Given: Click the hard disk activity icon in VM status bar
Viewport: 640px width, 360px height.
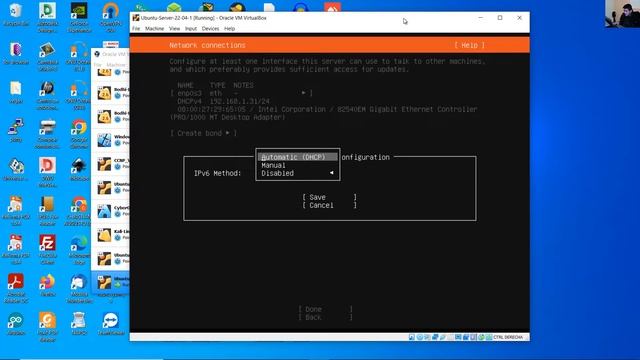Looking at the screenshot, I should 412,337.
